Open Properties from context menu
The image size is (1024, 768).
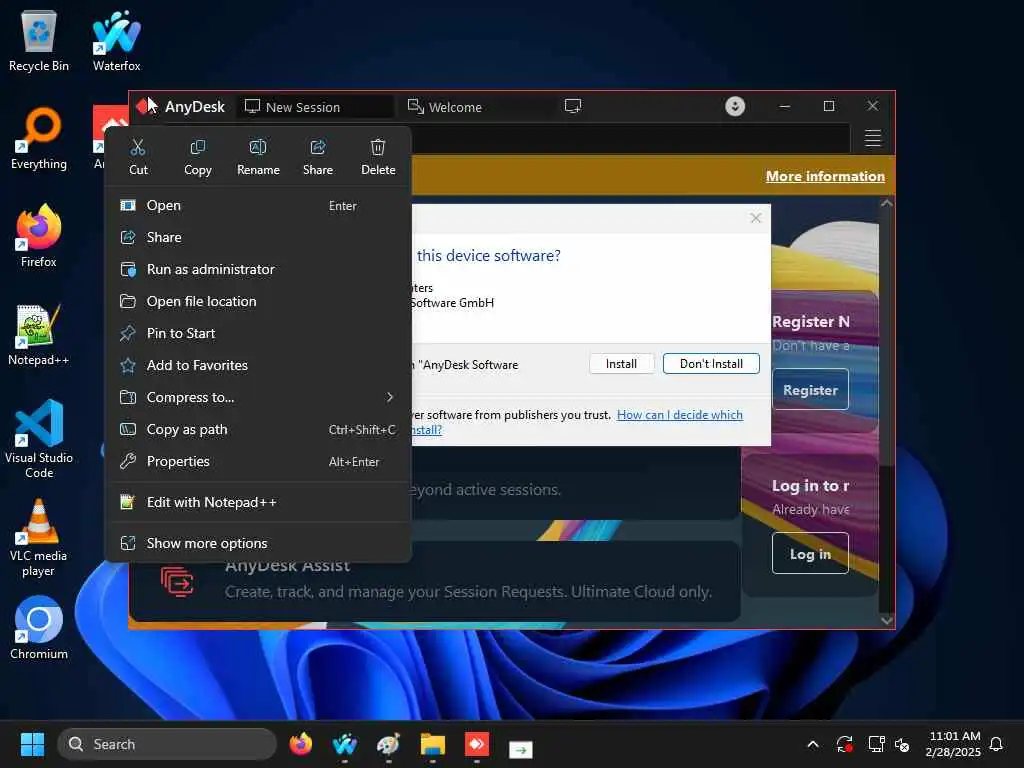pyautogui.click(x=259, y=462)
